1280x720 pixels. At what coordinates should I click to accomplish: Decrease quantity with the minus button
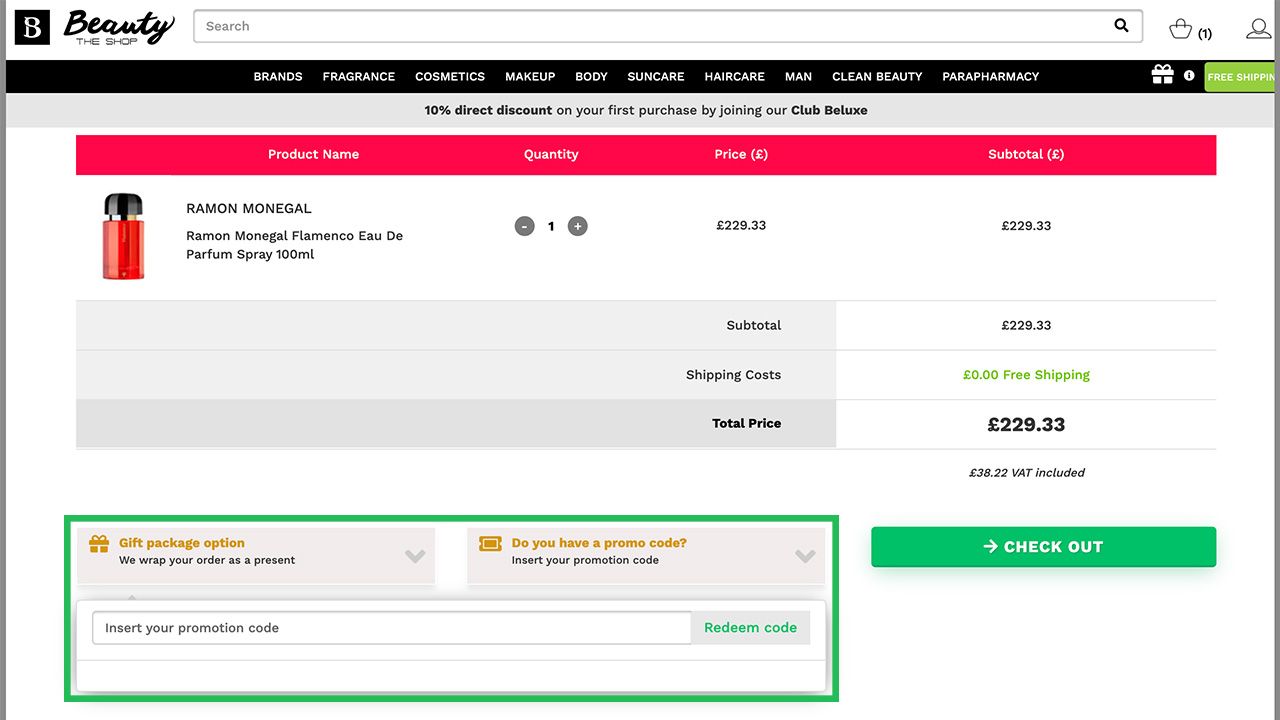[525, 226]
